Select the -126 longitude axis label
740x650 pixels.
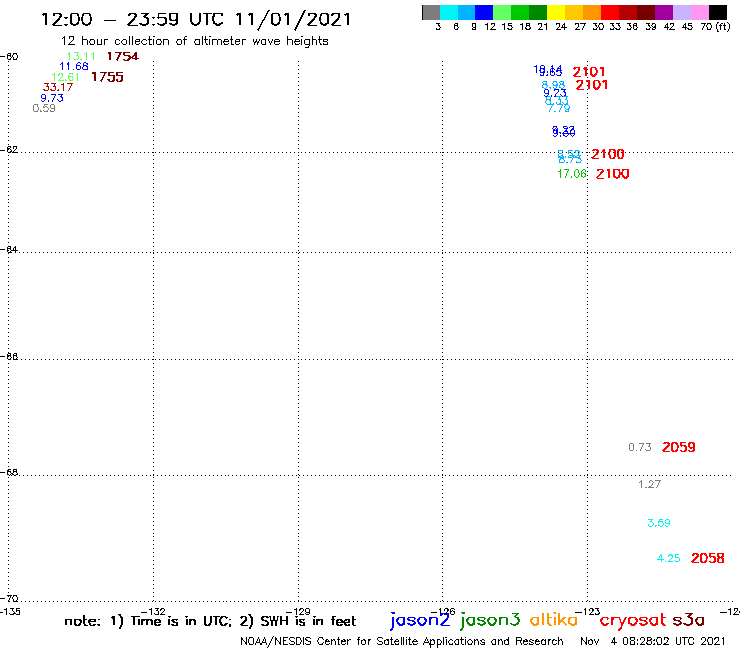[443, 612]
